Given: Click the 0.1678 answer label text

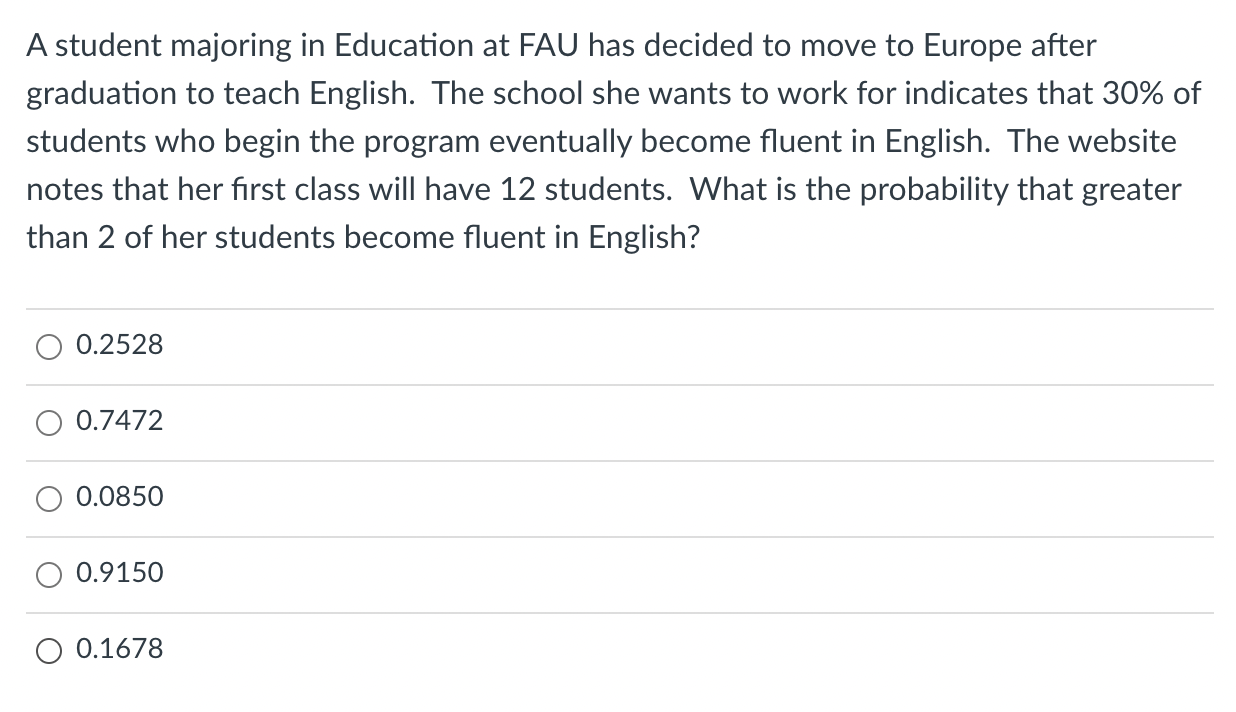Looking at the screenshot, I should tap(119, 650).
